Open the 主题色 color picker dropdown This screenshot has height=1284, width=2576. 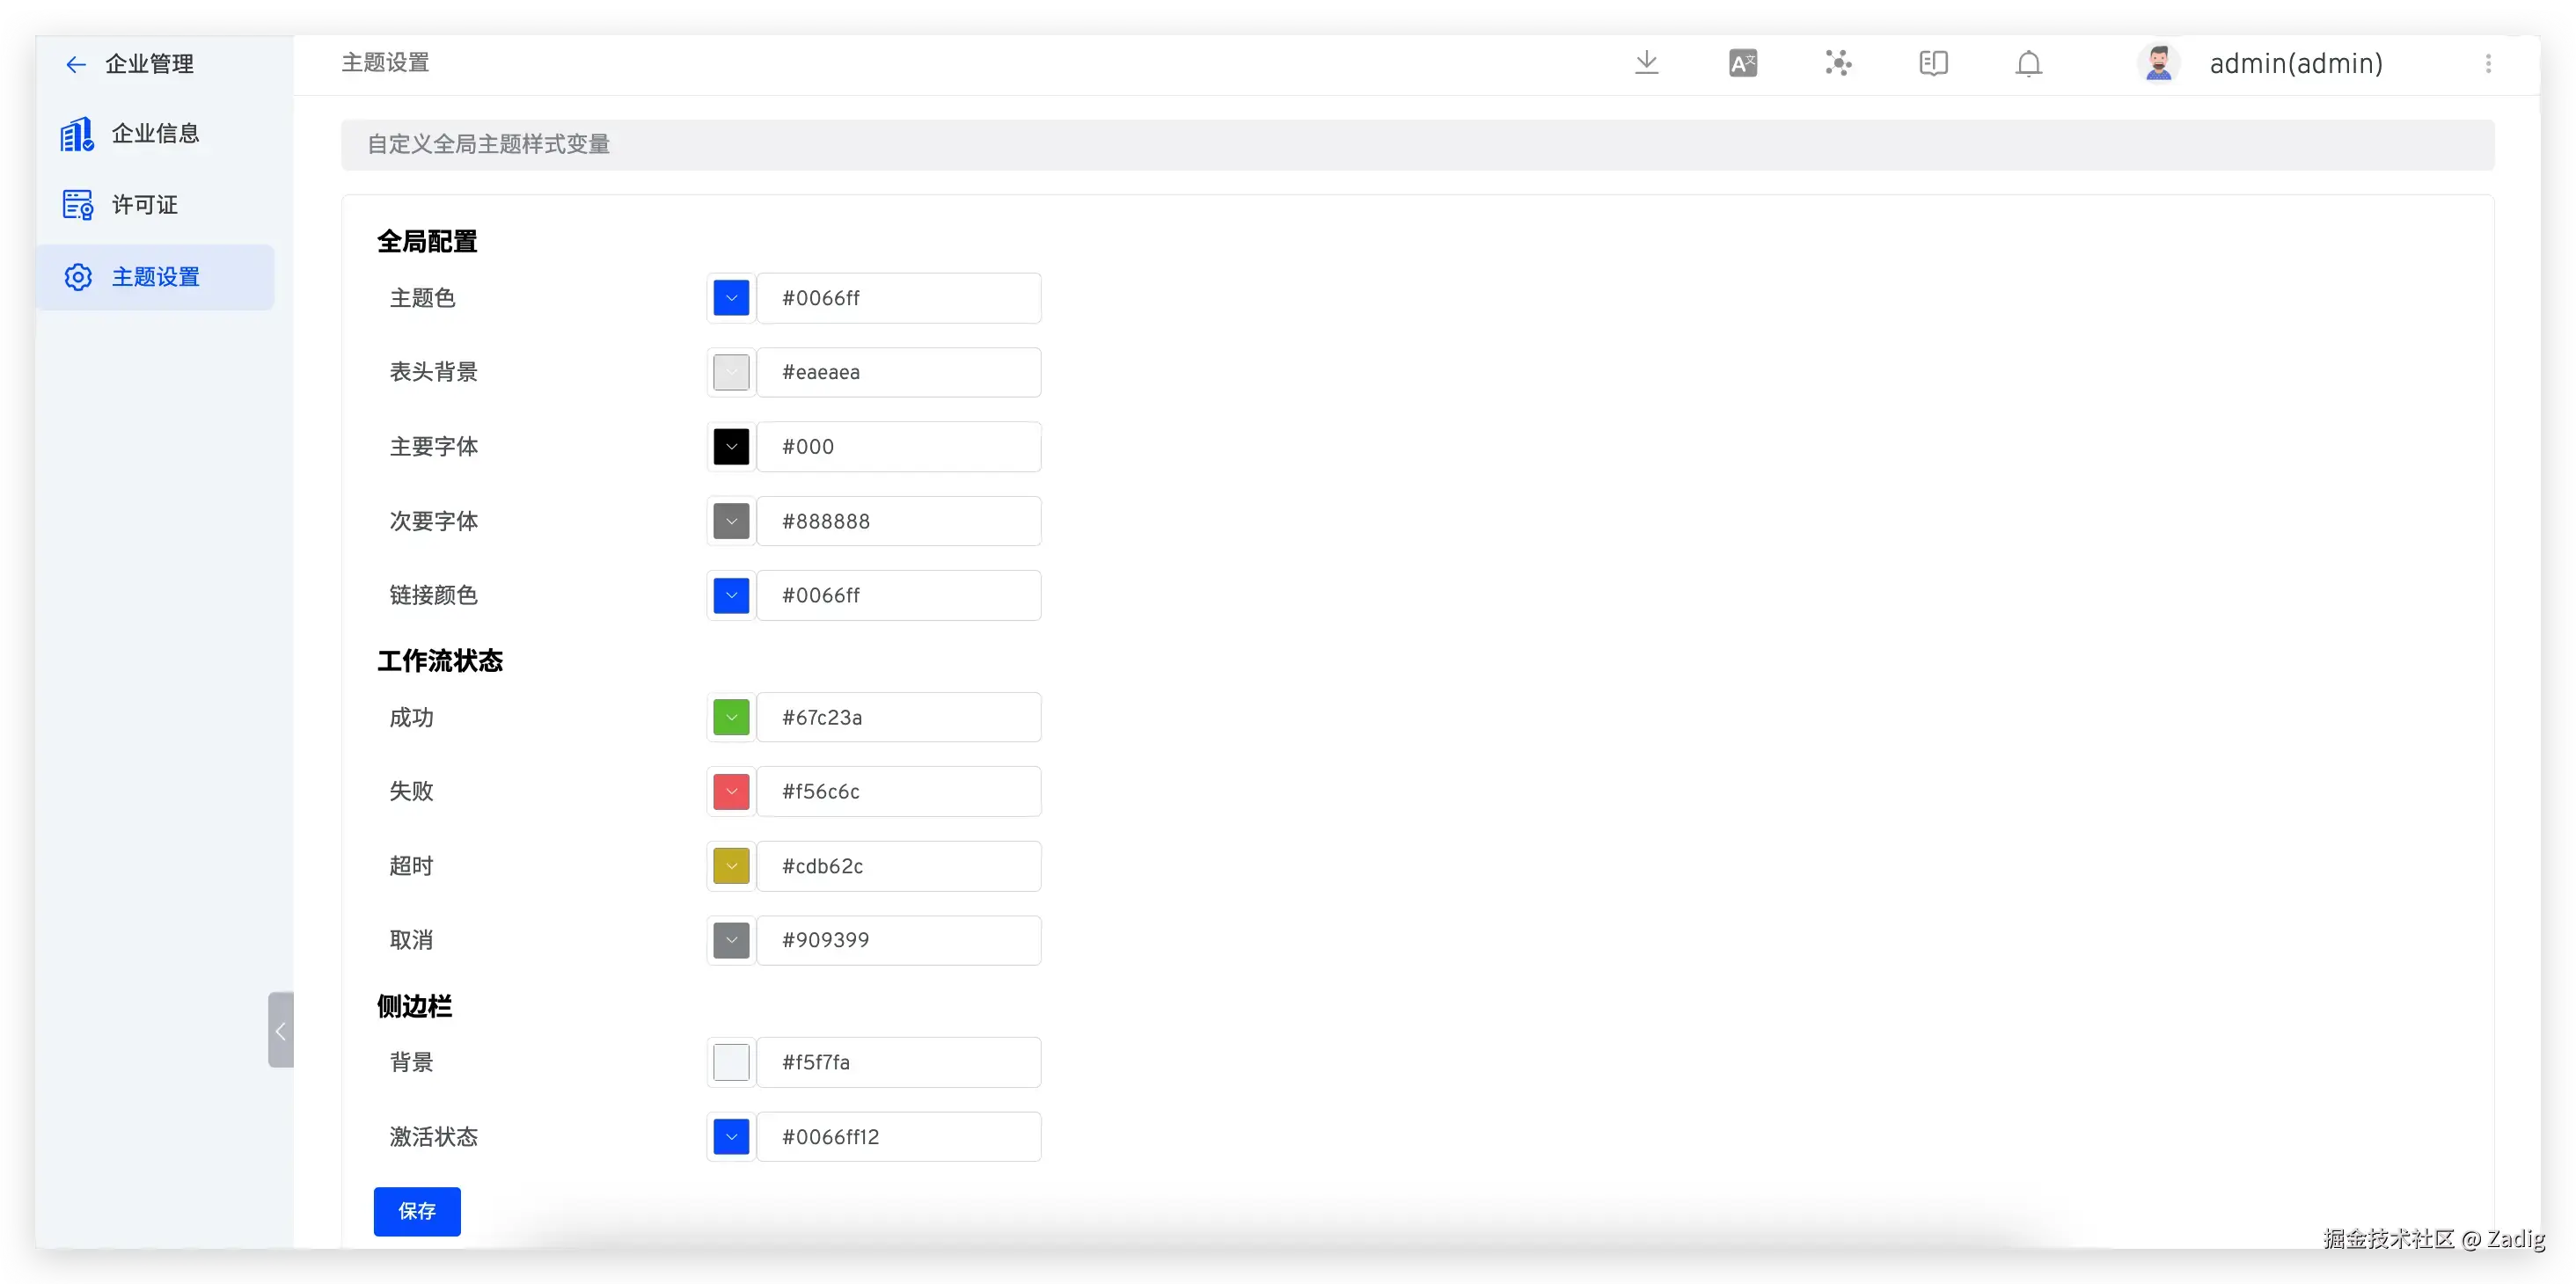tap(731, 298)
